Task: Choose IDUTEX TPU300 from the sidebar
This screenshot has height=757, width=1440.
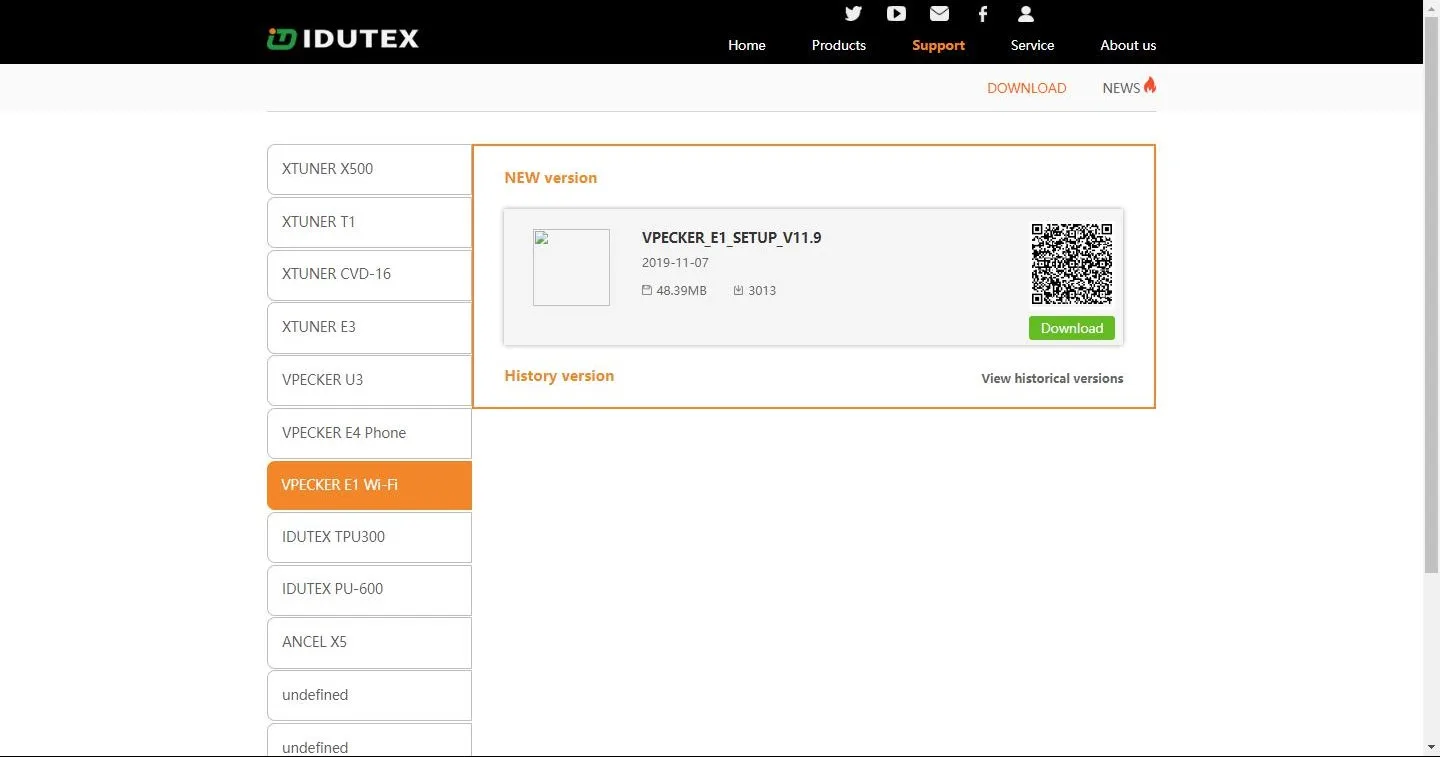Action: (x=369, y=537)
